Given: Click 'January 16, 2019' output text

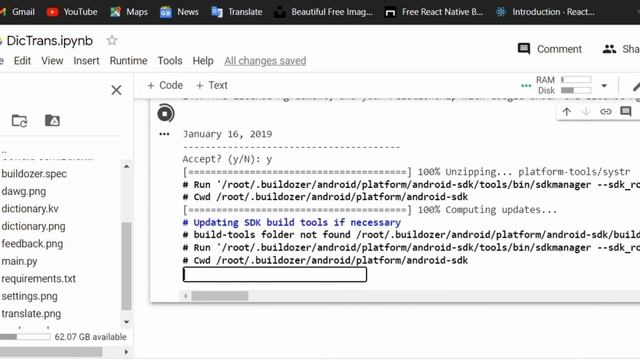Looking at the screenshot, I should point(227,134).
